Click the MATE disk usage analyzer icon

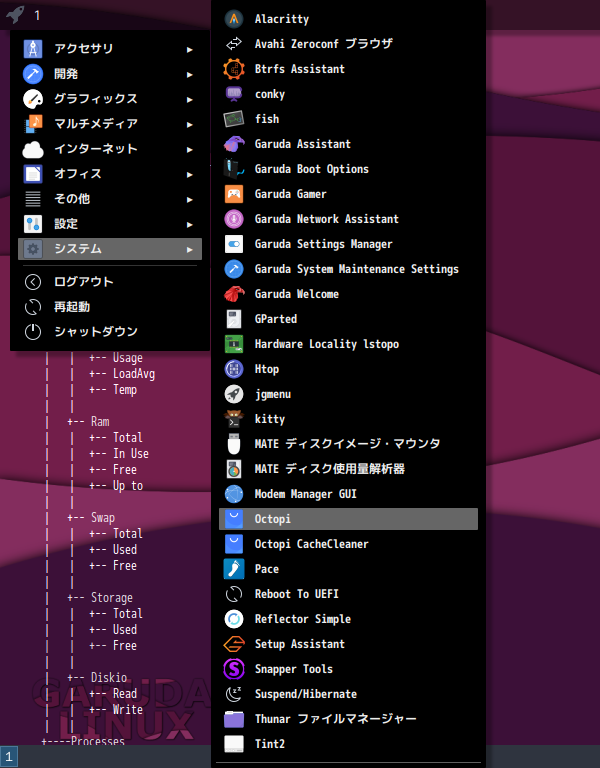tap(234, 469)
